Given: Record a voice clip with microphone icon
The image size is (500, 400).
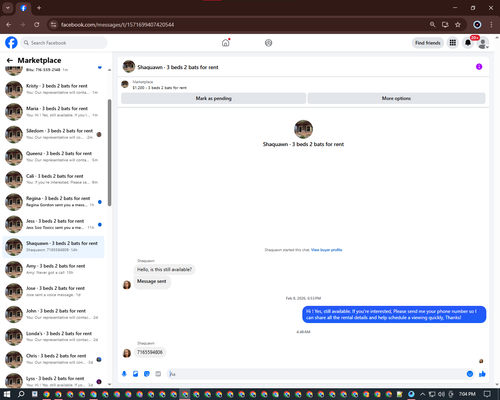Looking at the screenshot, I should (x=124, y=374).
